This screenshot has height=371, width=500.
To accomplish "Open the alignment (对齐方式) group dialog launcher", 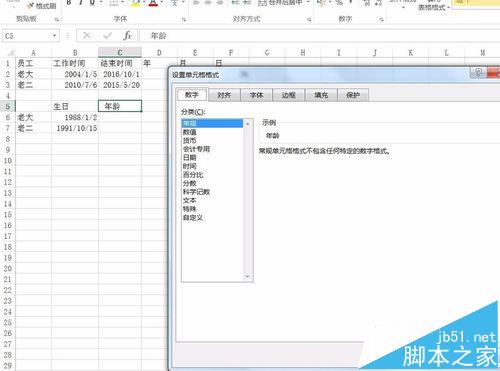I will (309, 20).
